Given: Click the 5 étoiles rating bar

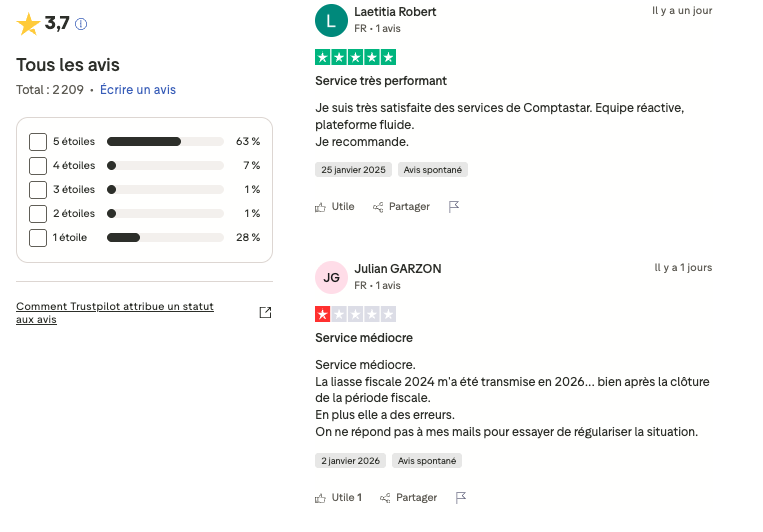Looking at the screenshot, I should 165,142.
